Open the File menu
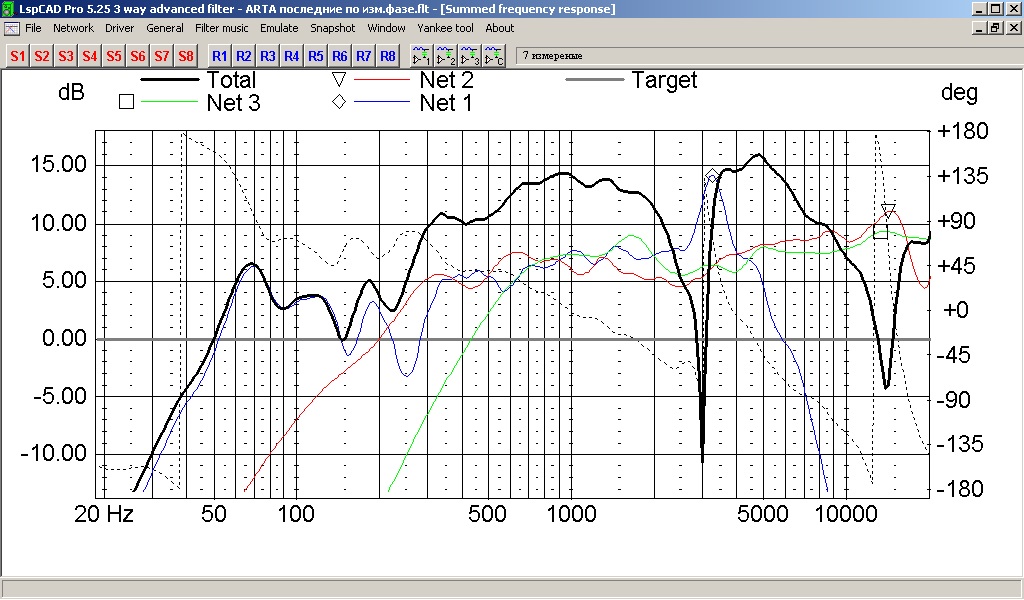This screenshot has height=600, width=1024. (x=33, y=28)
